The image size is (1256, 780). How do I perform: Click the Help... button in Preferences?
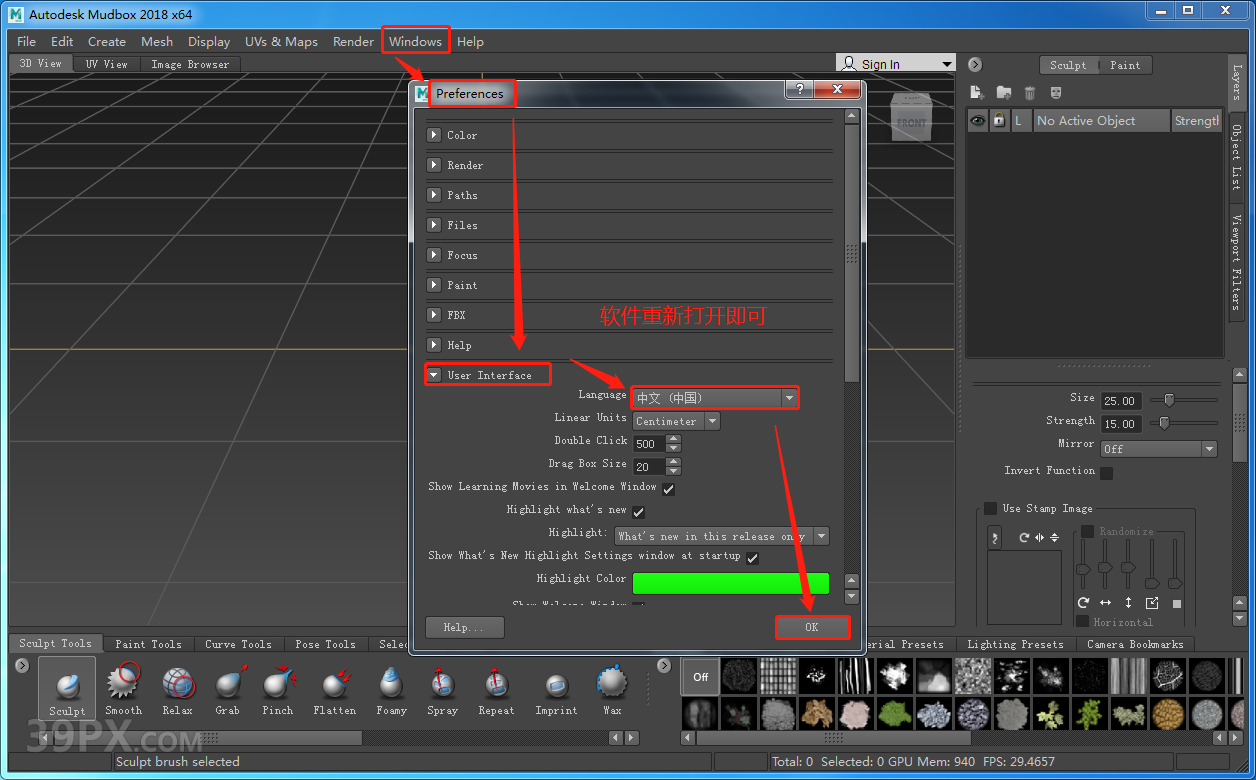pos(464,627)
